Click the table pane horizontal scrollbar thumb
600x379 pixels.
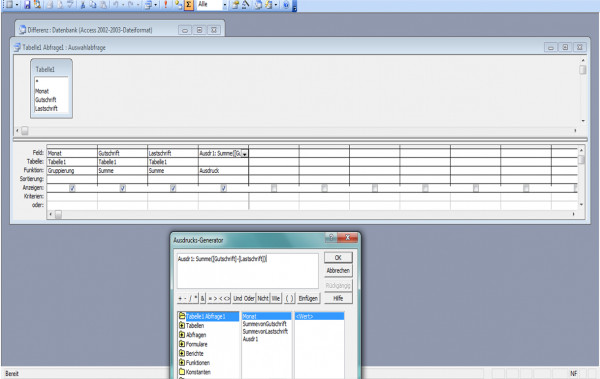pyautogui.click(x=24, y=131)
